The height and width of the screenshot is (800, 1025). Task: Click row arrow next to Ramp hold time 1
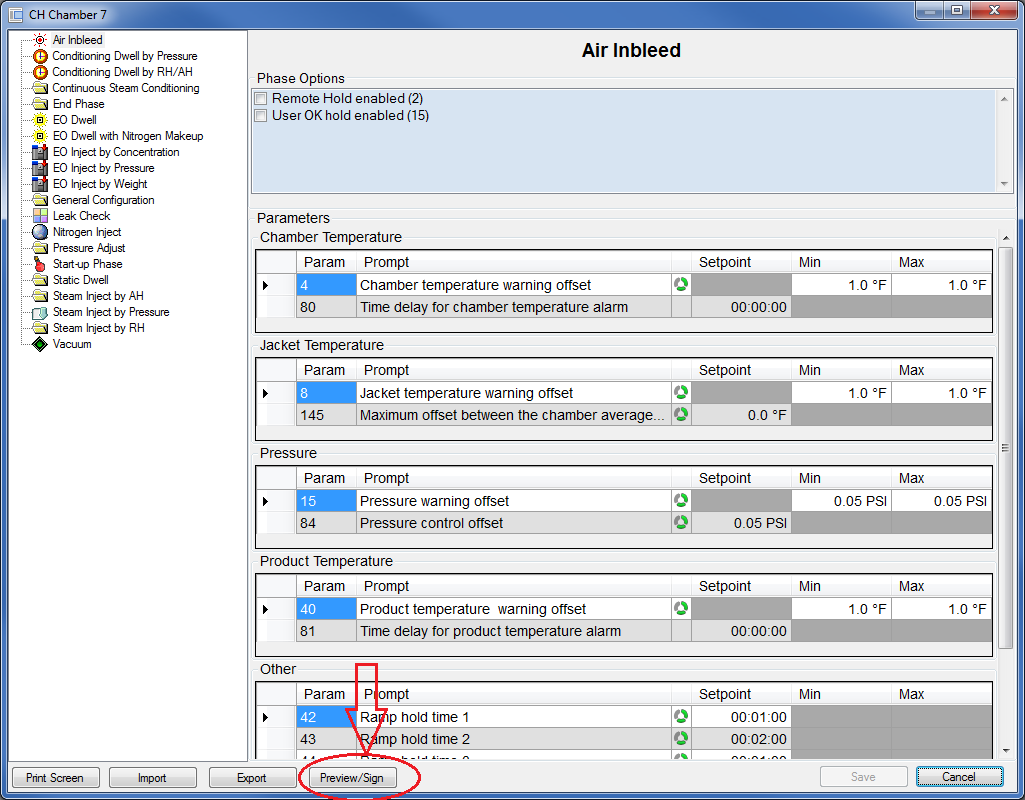pyautogui.click(x=266, y=717)
